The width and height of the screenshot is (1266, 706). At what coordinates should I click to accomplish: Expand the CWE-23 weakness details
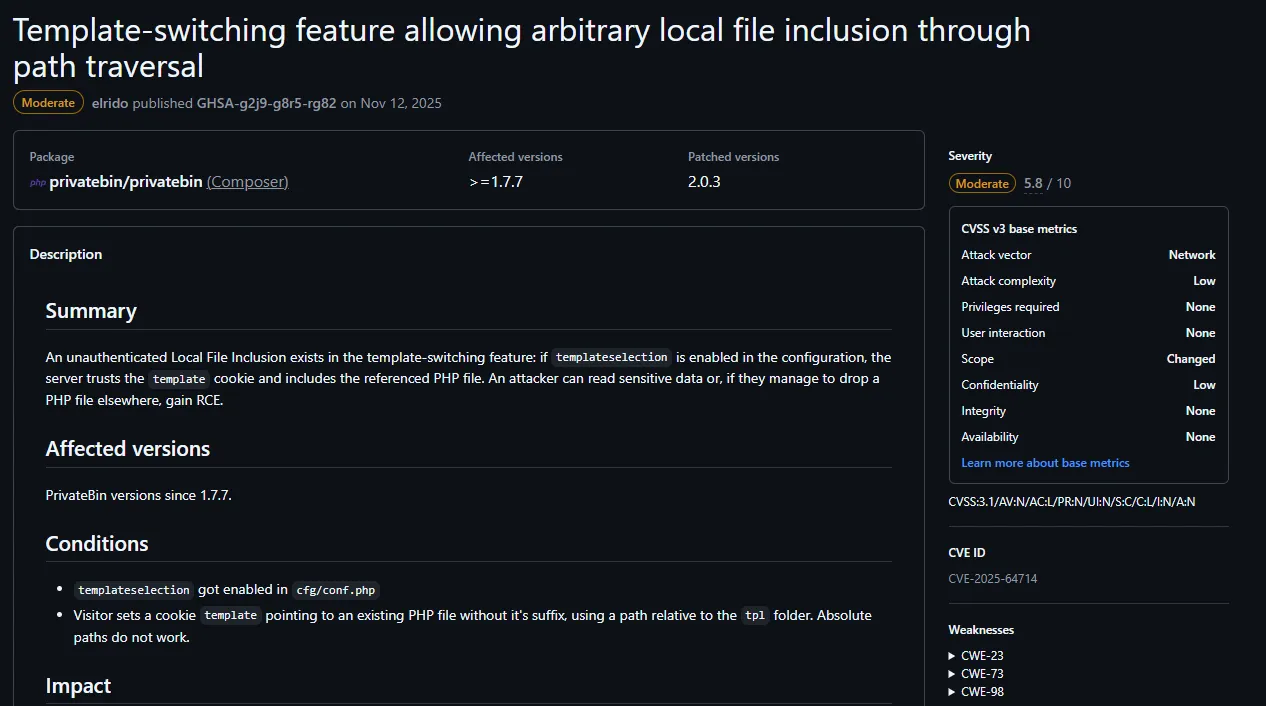pos(981,656)
